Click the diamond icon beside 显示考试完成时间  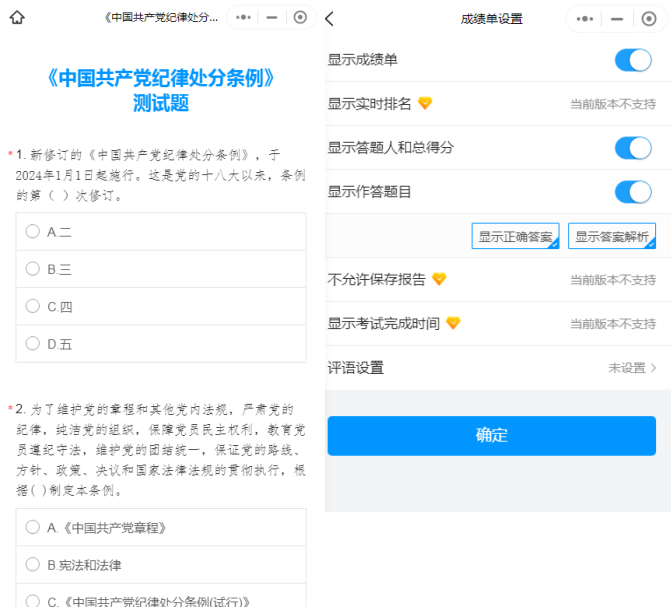452,323
